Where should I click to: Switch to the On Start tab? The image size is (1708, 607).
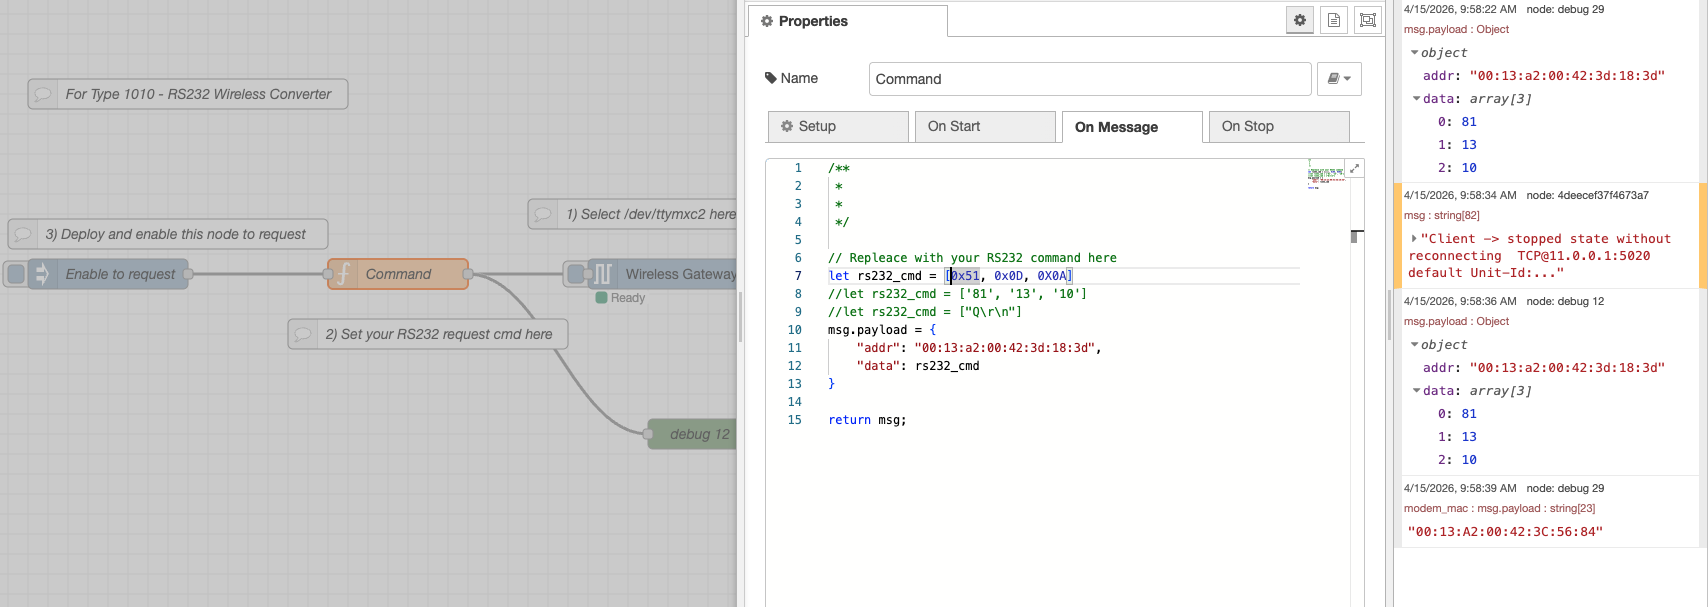[x=985, y=127]
